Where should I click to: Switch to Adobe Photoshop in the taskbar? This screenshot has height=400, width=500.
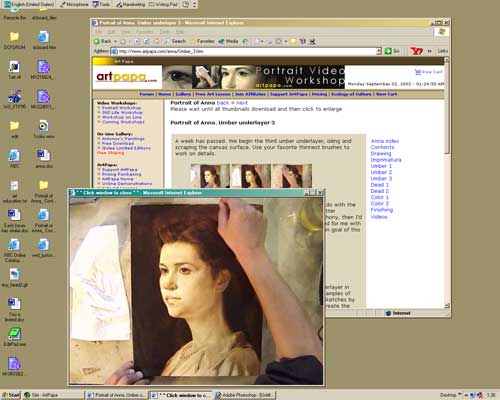pos(244,395)
